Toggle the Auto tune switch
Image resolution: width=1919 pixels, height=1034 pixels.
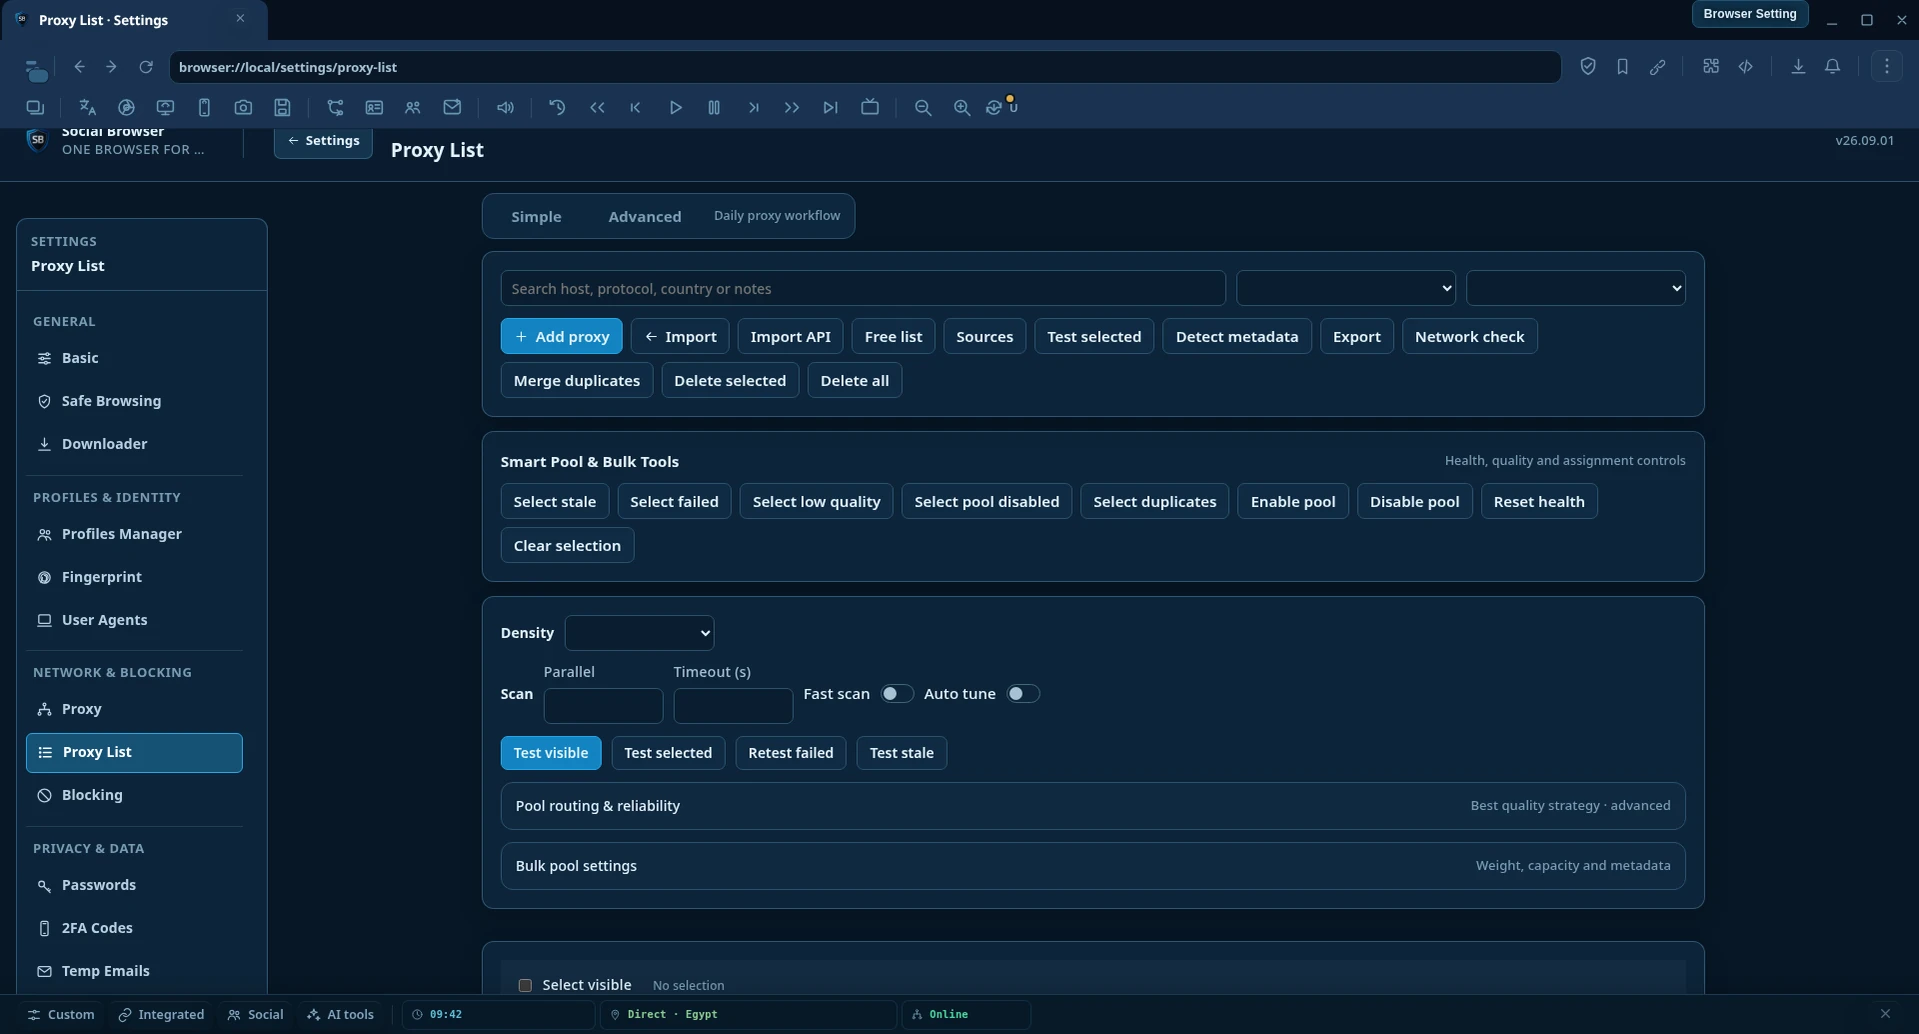(x=1023, y=694)
